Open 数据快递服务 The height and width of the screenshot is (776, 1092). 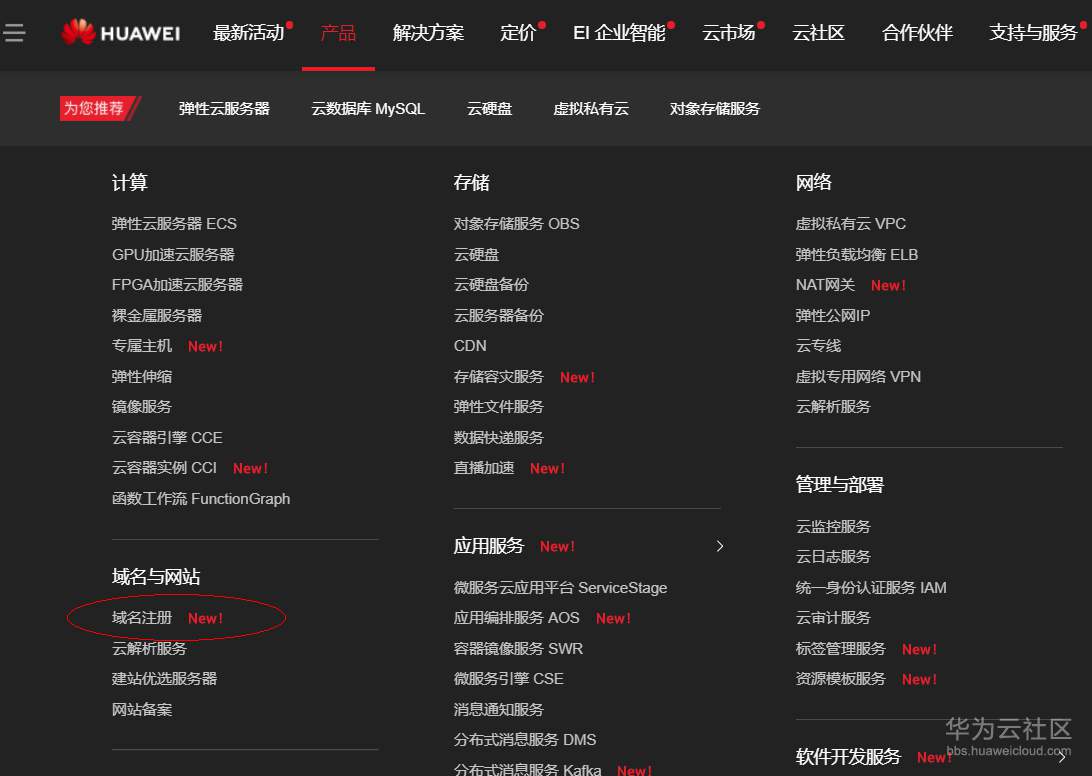pyautogui.click(x=499, y=437)
